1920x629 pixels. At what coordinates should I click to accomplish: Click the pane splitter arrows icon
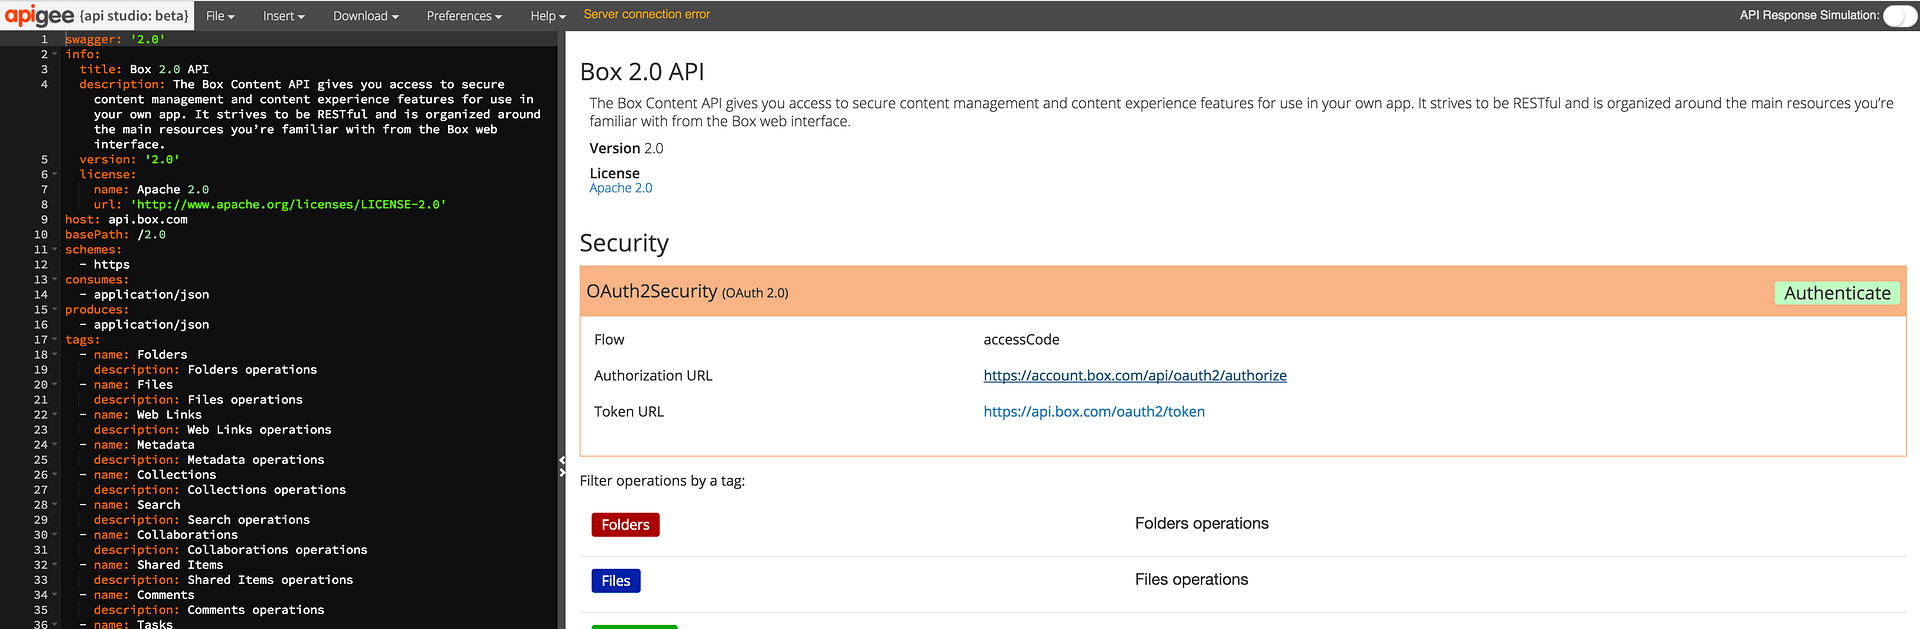point(562,466)
